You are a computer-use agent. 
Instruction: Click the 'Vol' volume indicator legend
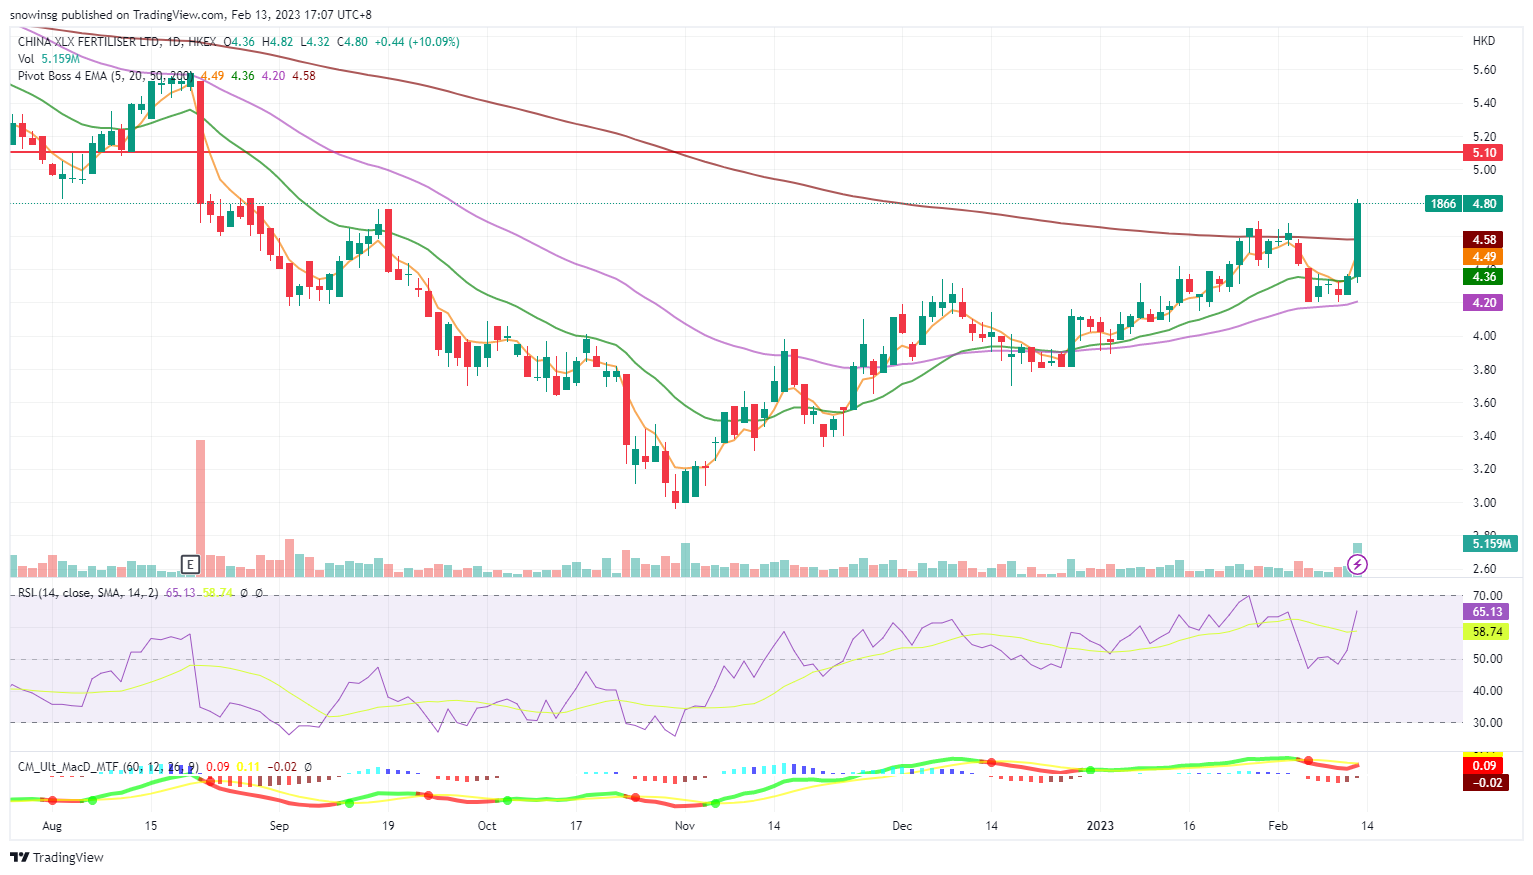click(27, 59)
